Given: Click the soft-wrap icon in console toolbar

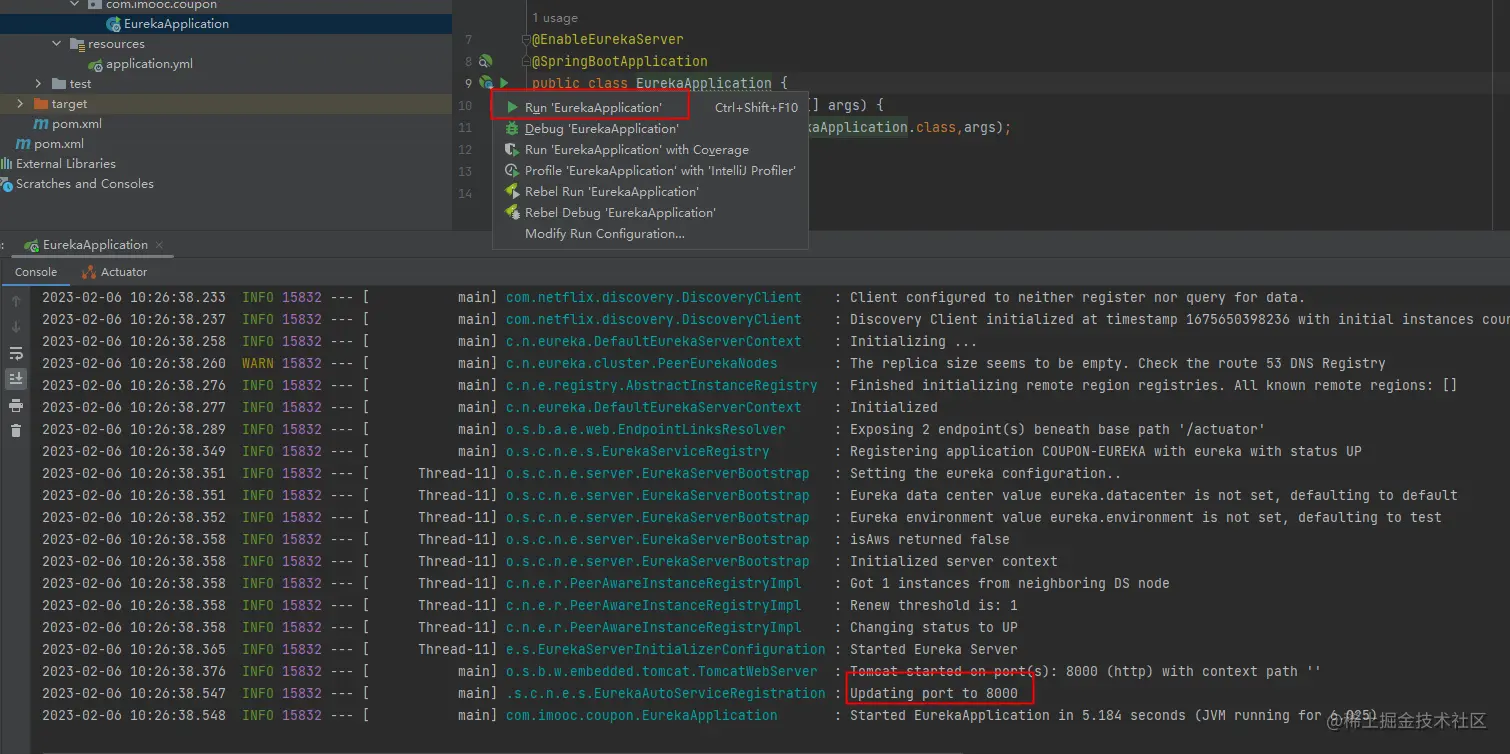Looking at the screenshot, I should coord(16,353).
